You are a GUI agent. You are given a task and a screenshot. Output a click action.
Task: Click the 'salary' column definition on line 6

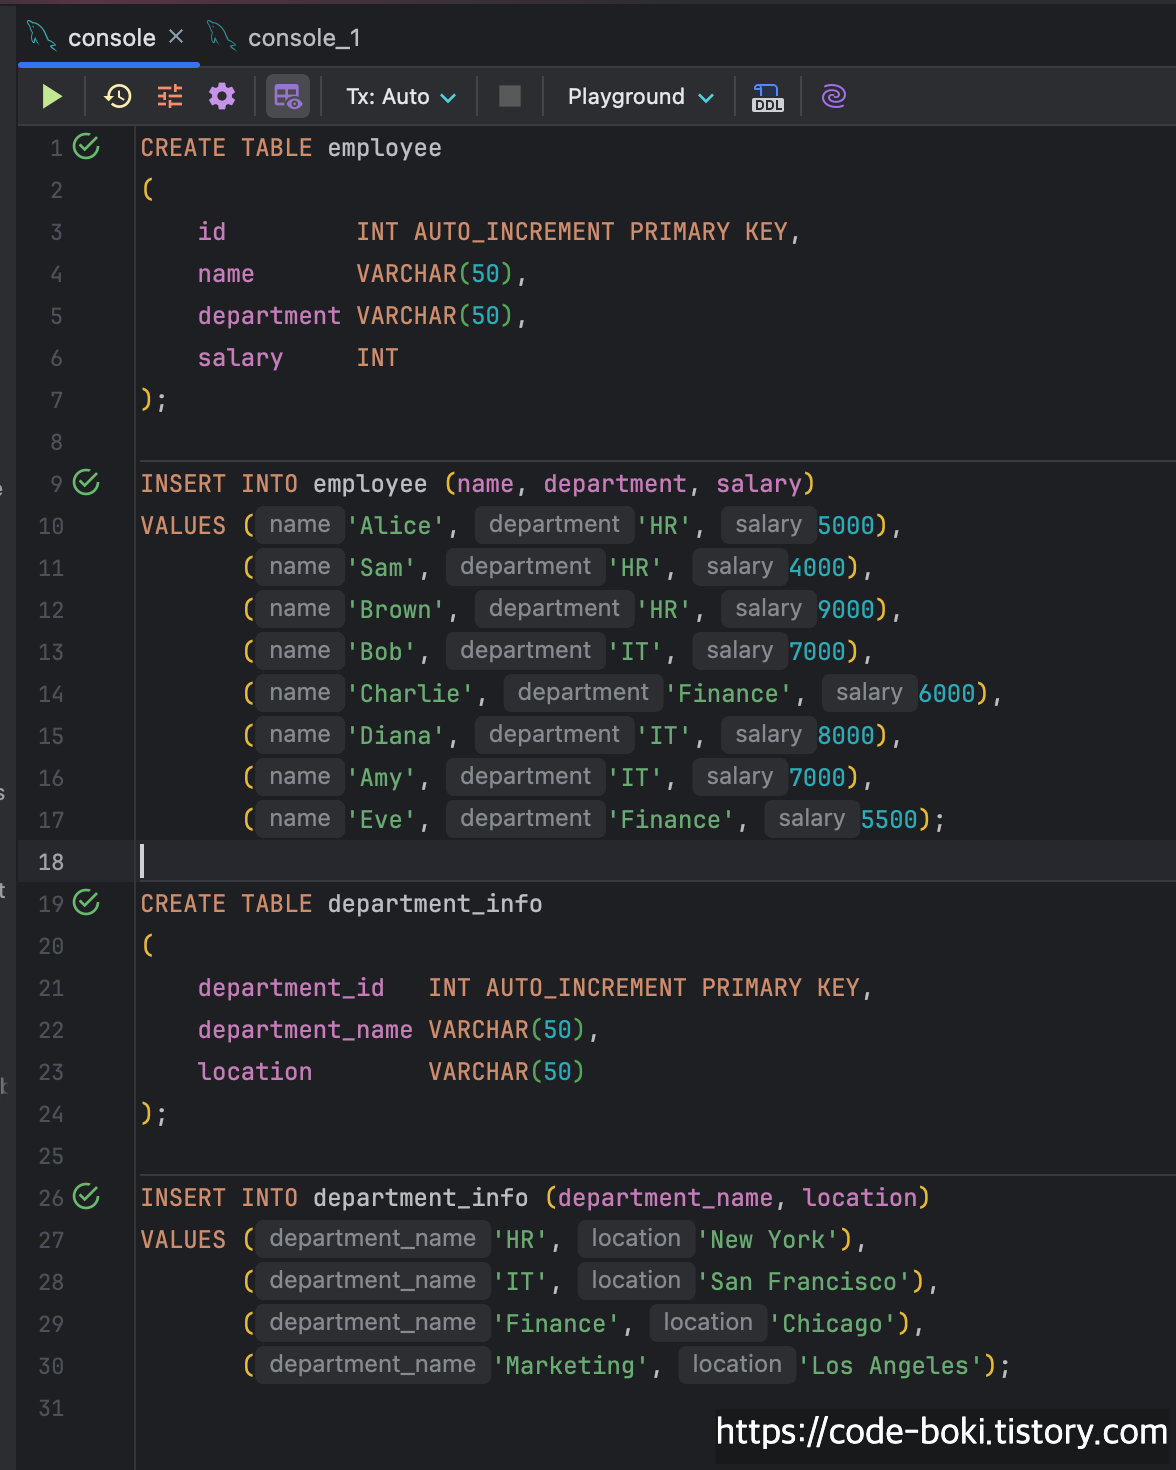click(x=240, y=358)
